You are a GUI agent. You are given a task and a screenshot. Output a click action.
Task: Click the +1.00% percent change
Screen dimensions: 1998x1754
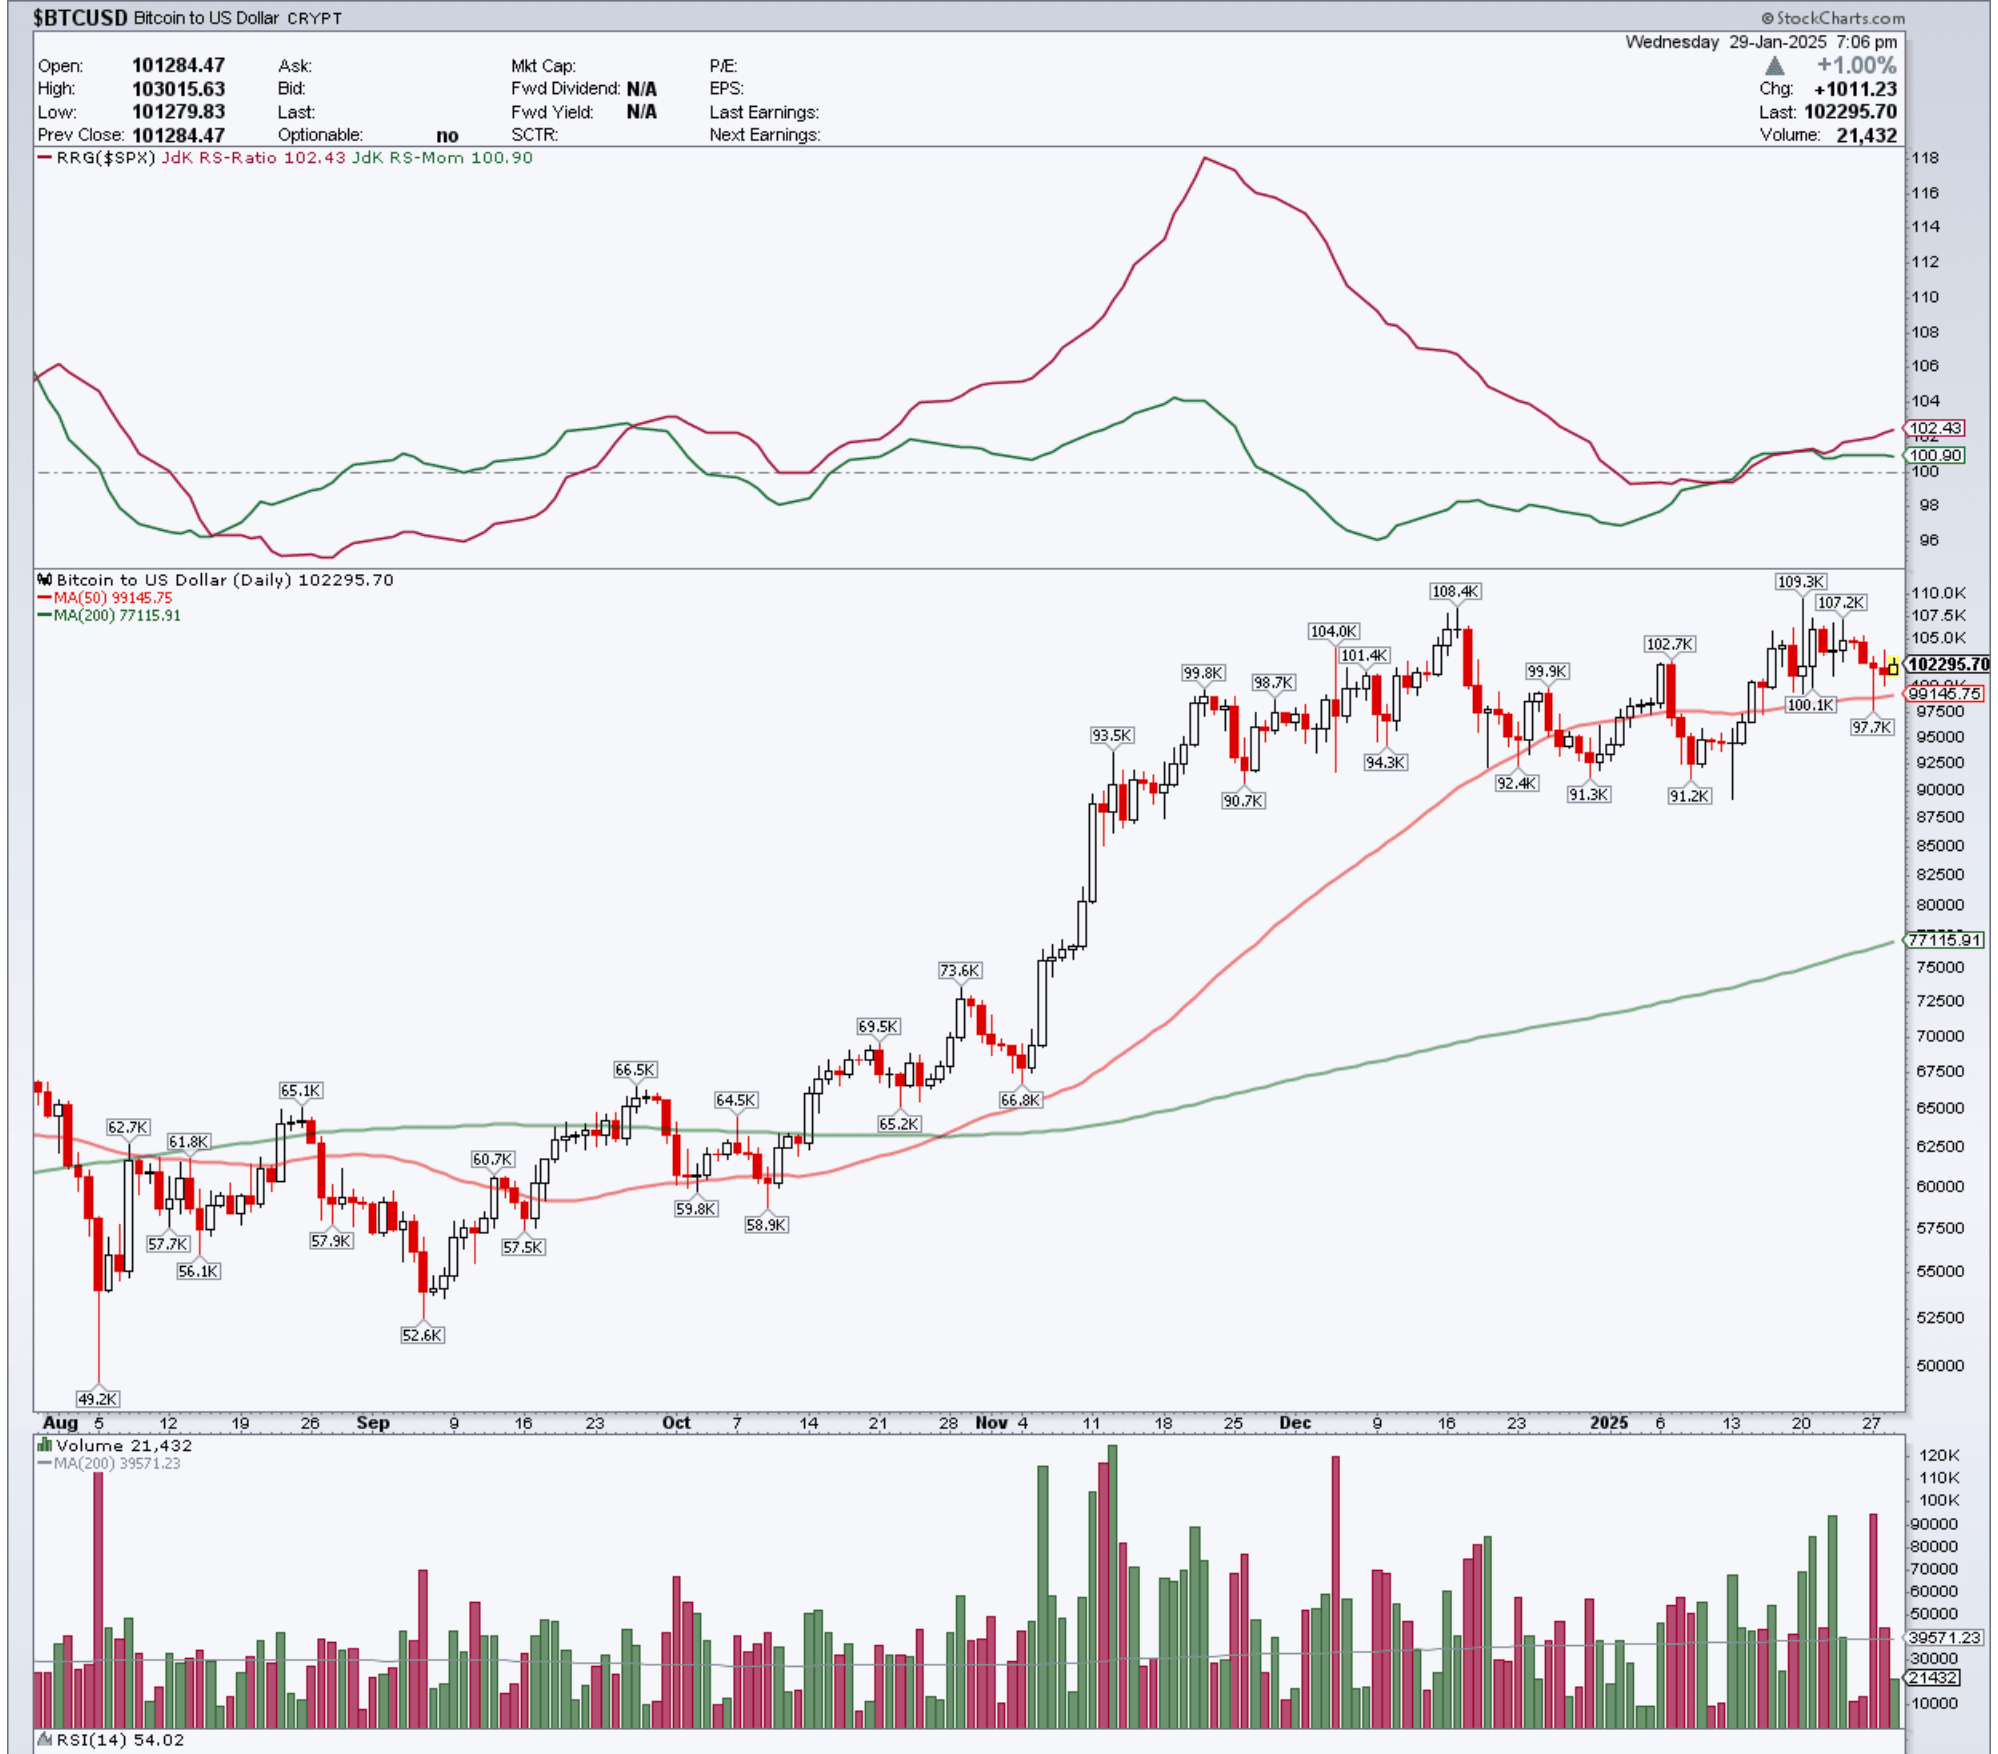coord(1857,66)
